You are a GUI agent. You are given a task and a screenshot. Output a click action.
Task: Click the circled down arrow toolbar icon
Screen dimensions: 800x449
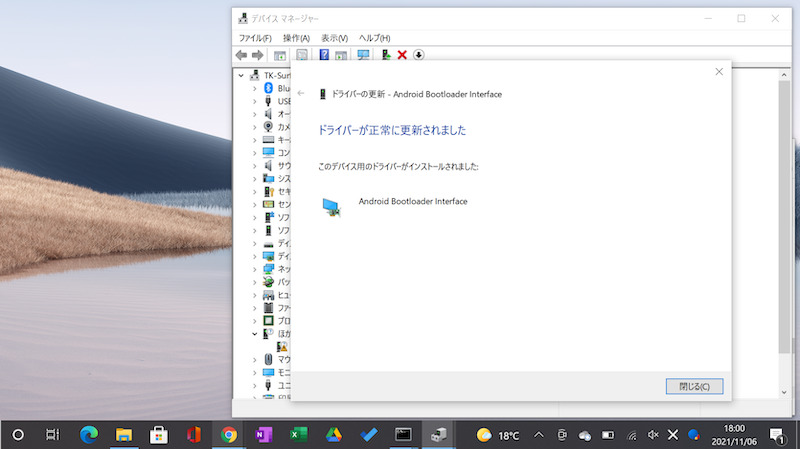419,55
